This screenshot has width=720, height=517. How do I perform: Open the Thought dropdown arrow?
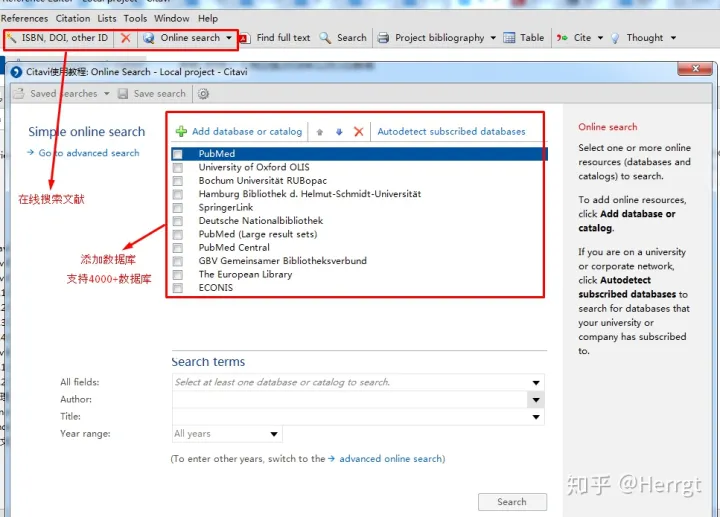click(673, 38)
